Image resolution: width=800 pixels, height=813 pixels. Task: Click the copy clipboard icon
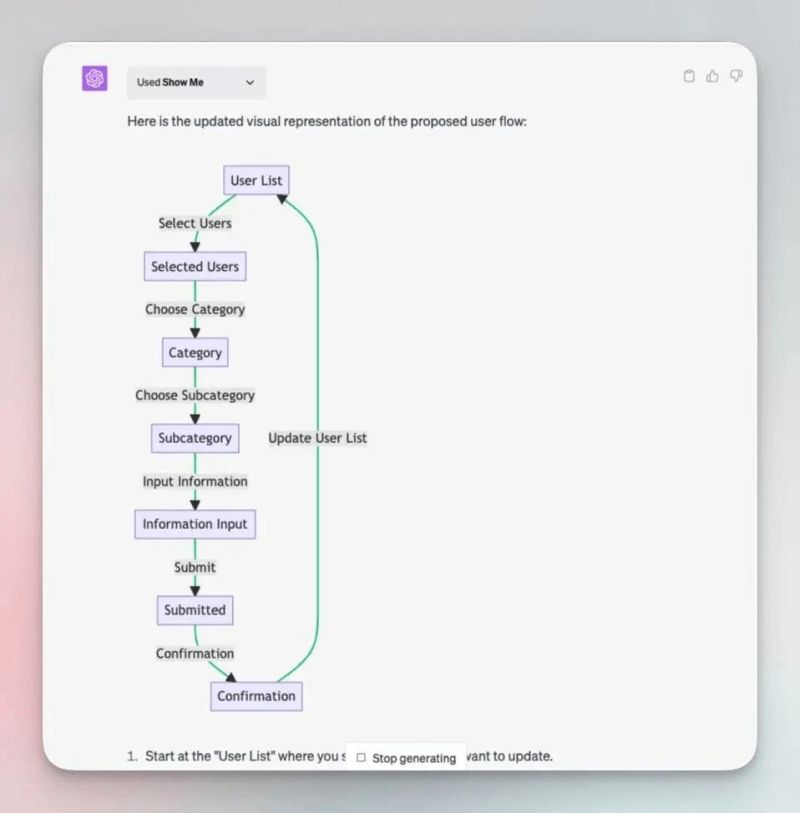pyautogui.click(x=689, y=76)
